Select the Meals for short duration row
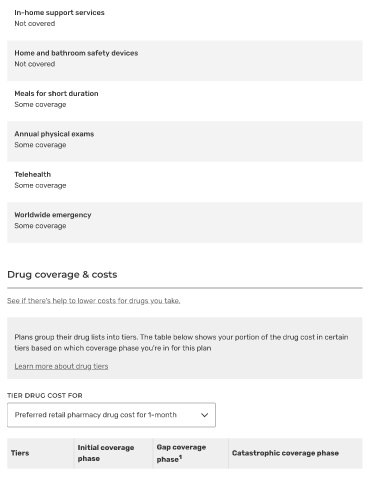Screen dimensions: 370x480 pyautogui.click(x=185, y=101)
